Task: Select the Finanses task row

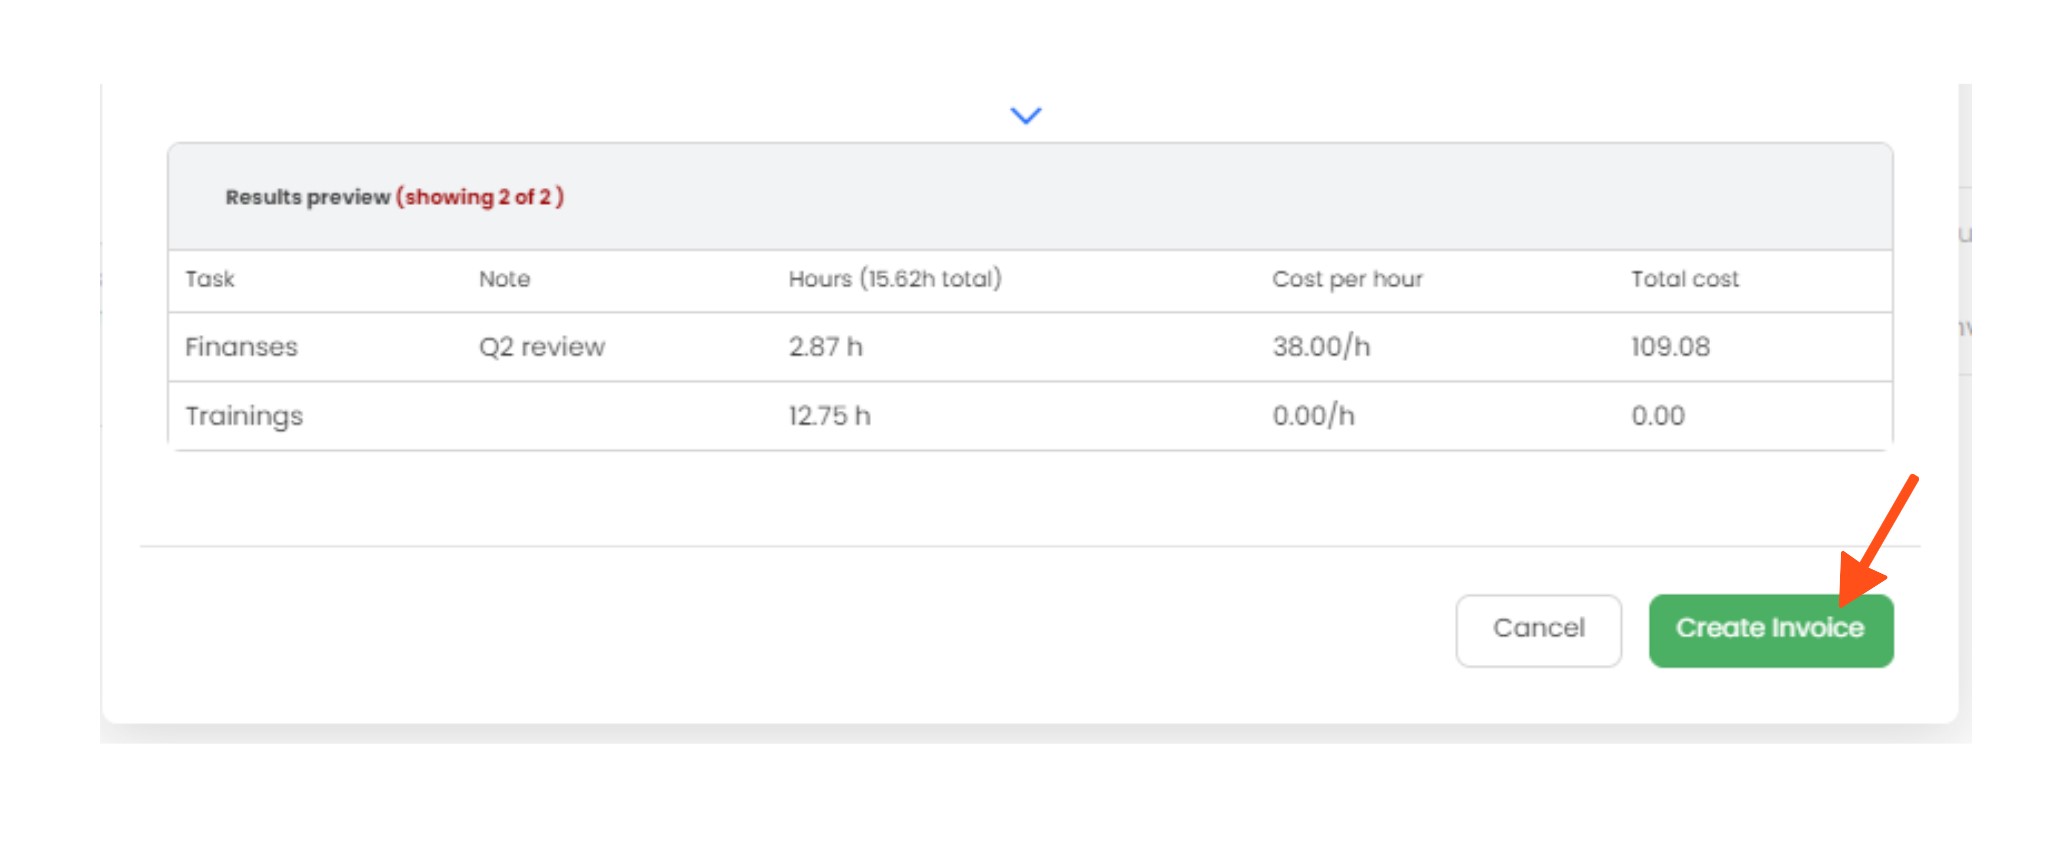Action: click(242, 347)
